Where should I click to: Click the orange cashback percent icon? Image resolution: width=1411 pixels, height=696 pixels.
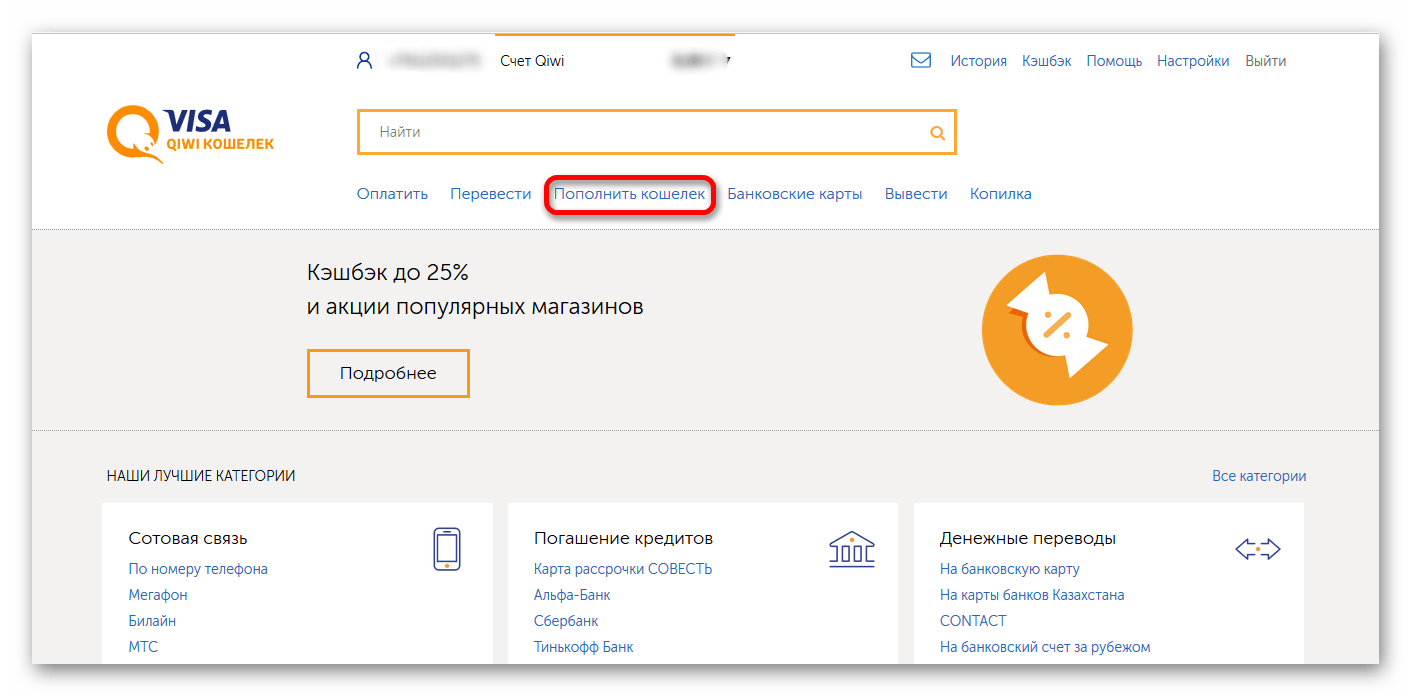[x=1057, y=329]
